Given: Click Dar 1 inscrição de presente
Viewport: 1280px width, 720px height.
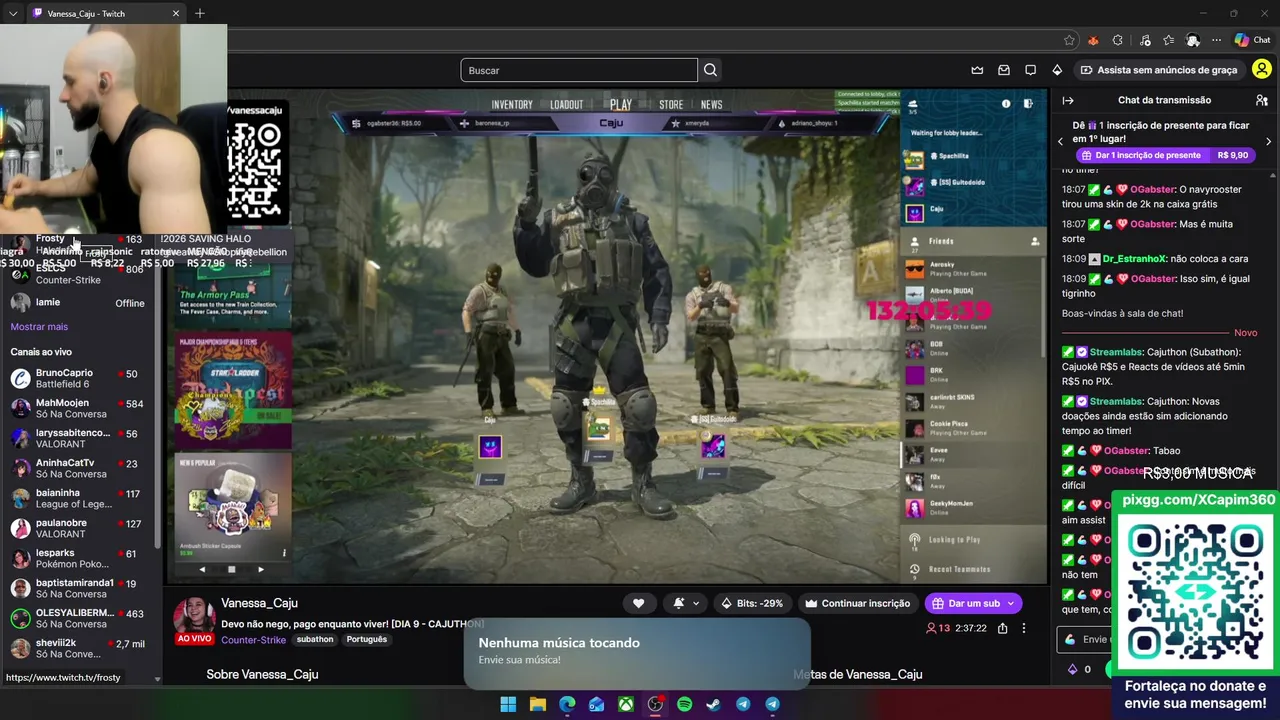Looking at the screenshot, I should (1164, 155).
